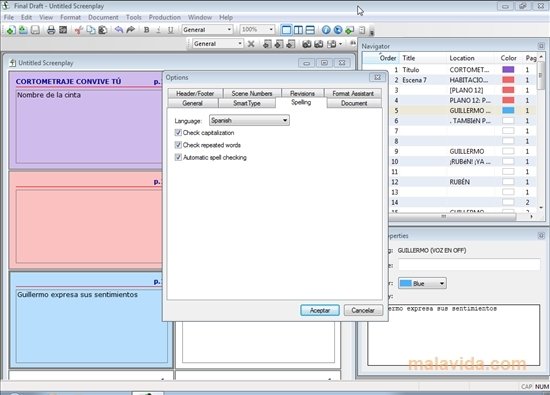Image resolution: width=550 pixels, height=395 pixels.
Task: Click the Cancelar button
Action: click(363, 310)
